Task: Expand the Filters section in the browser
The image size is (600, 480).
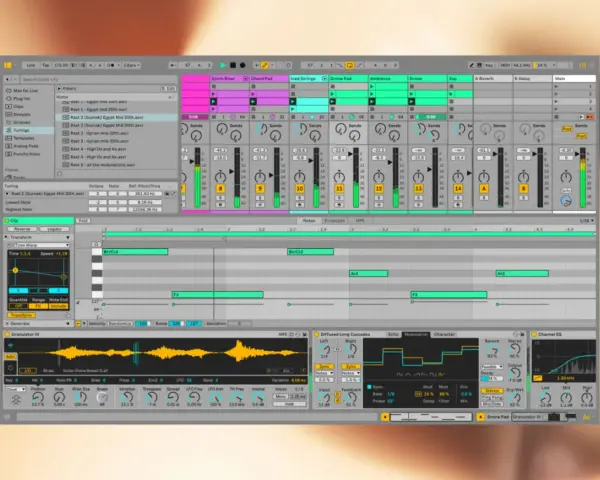Action: [x=59, y=88]
